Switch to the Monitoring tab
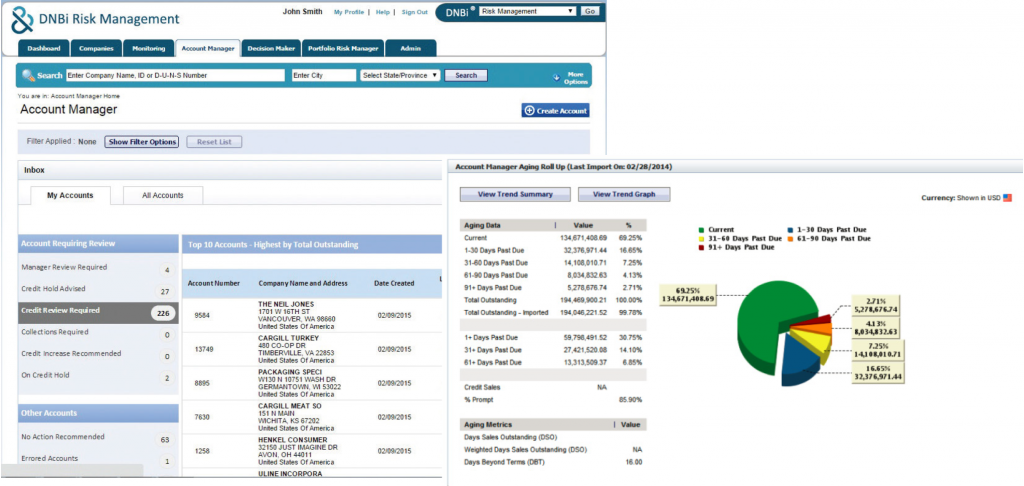 [x=149, y=48]
